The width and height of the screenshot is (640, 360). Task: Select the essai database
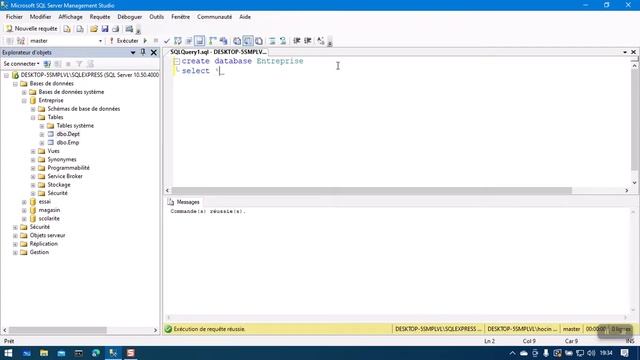[44, 202]
